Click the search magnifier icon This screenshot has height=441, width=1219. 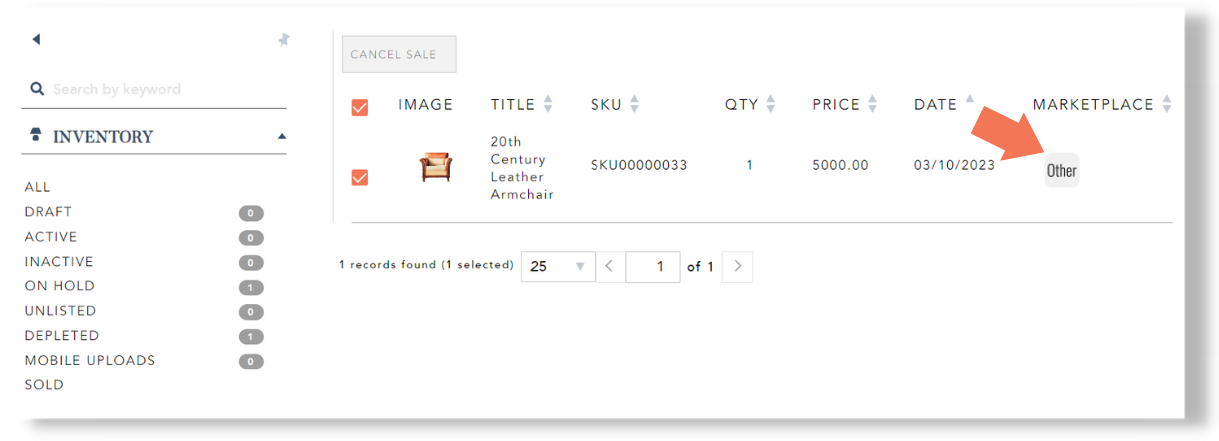pos(37,89)
